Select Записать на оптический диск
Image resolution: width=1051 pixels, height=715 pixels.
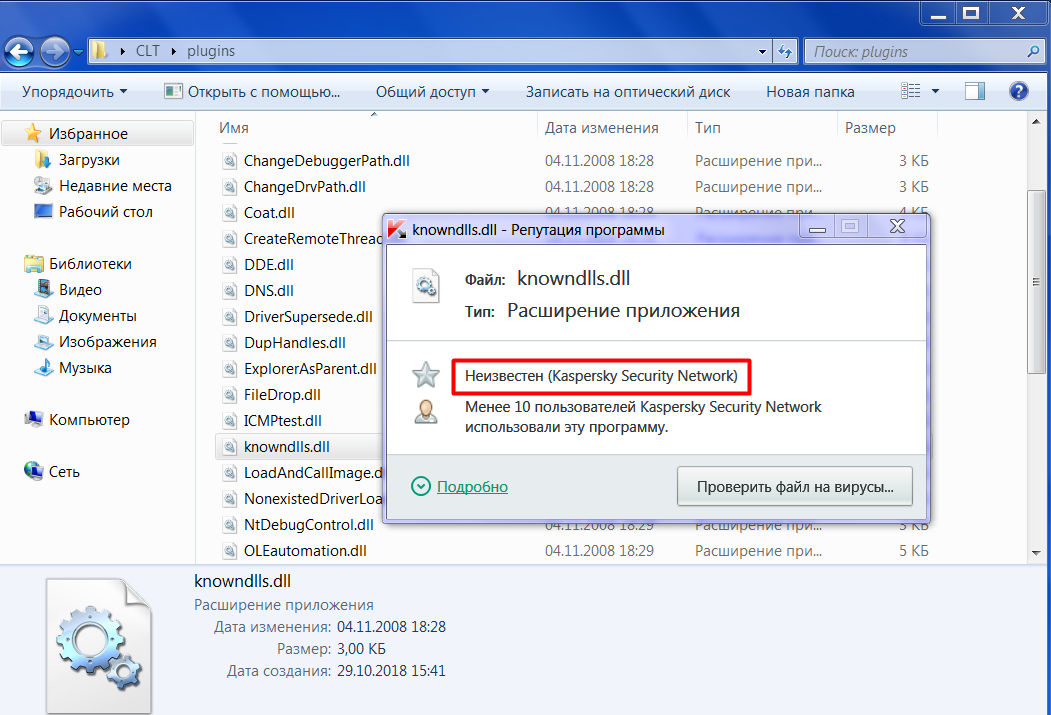(x=627, y=92)
